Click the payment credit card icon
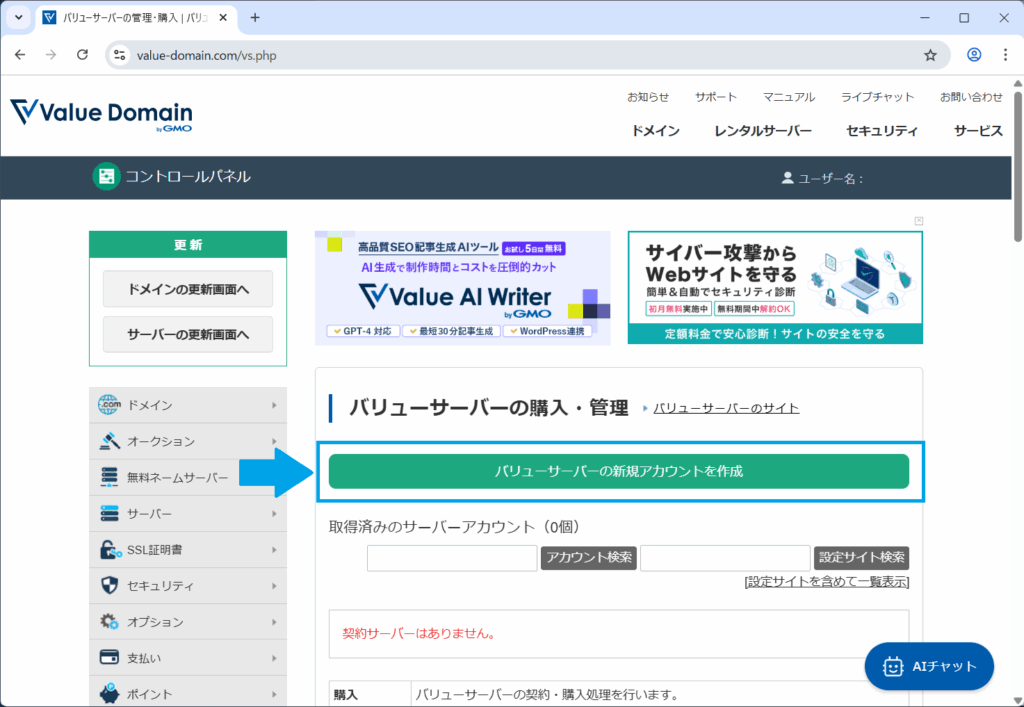The height and width of the screenshot is (707, 1024). [x=109, y=657]
